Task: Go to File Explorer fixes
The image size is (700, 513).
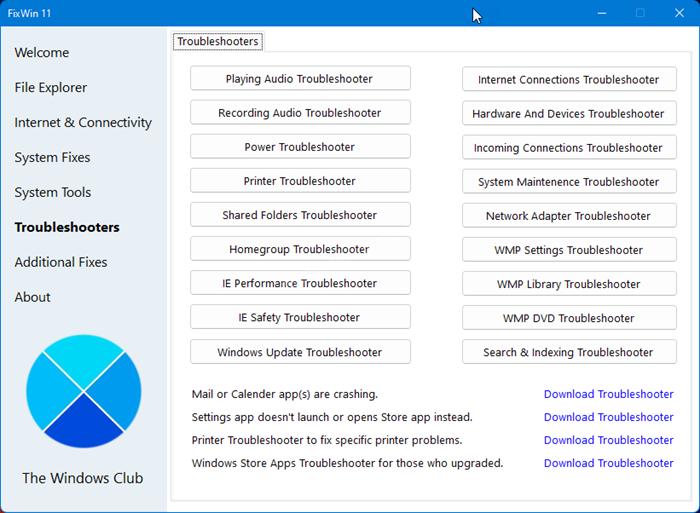Action: point(51,88)
